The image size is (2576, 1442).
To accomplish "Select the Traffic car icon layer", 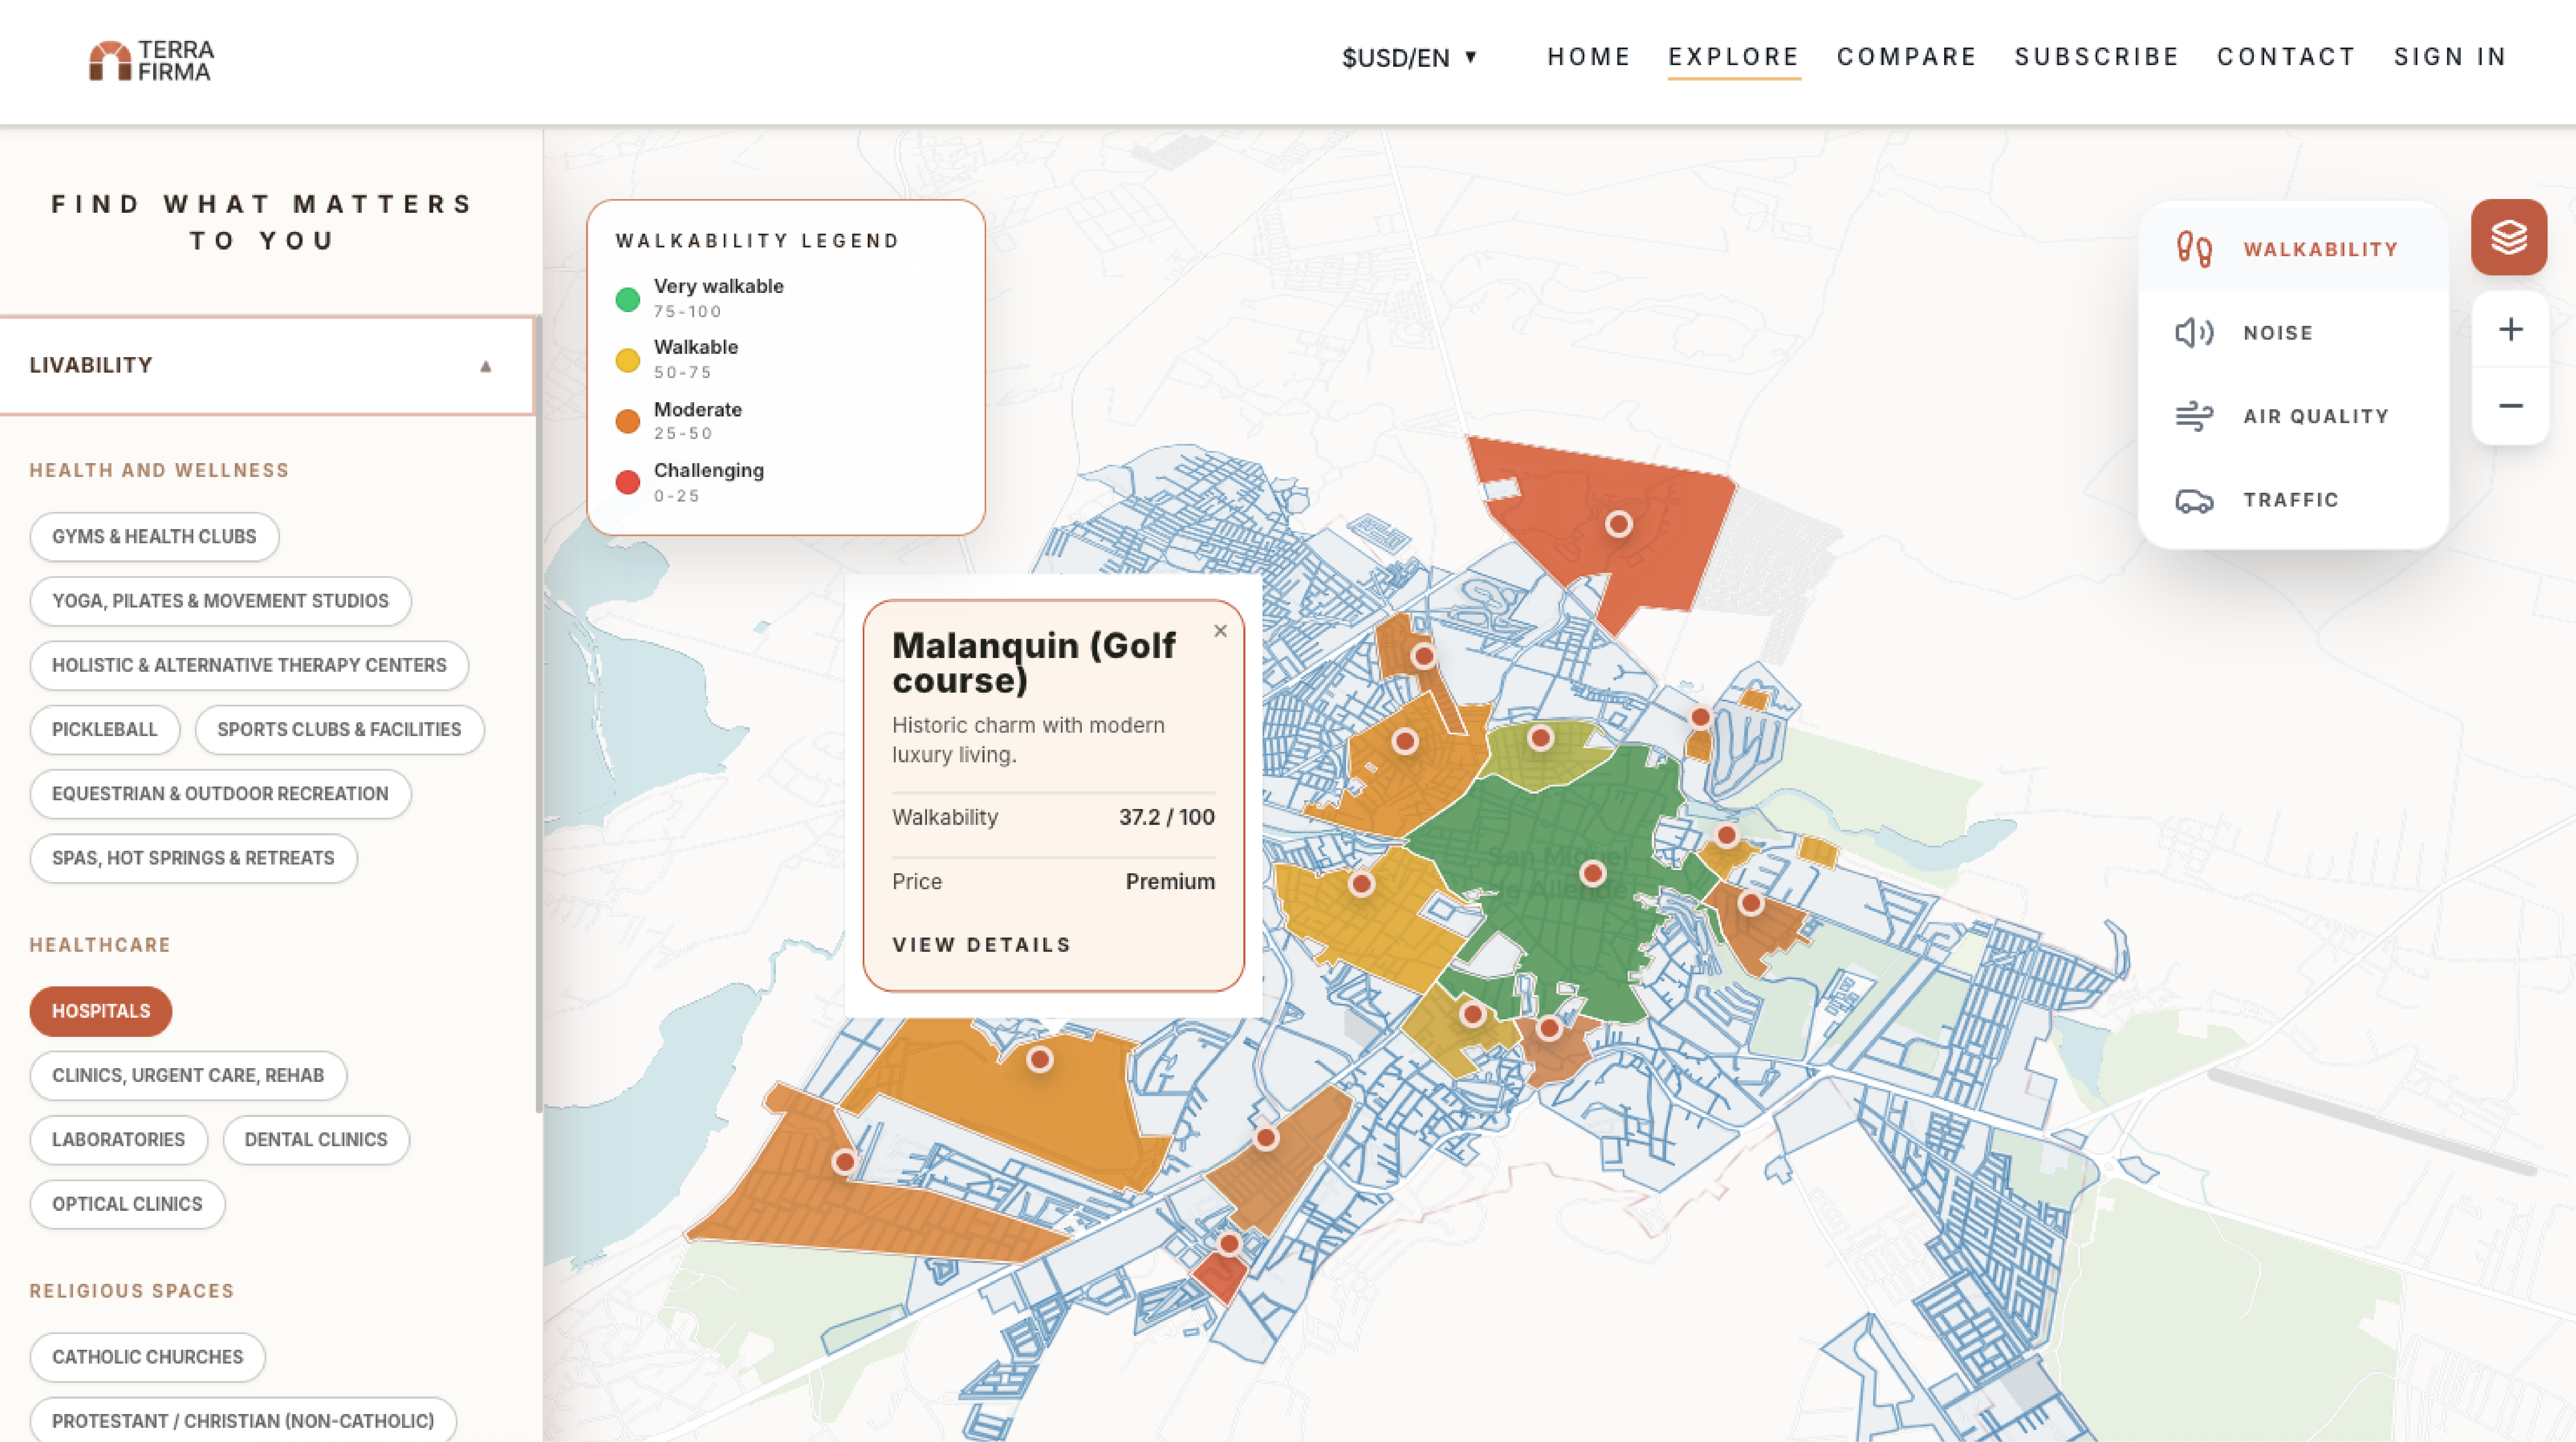I will point(2194,500).
